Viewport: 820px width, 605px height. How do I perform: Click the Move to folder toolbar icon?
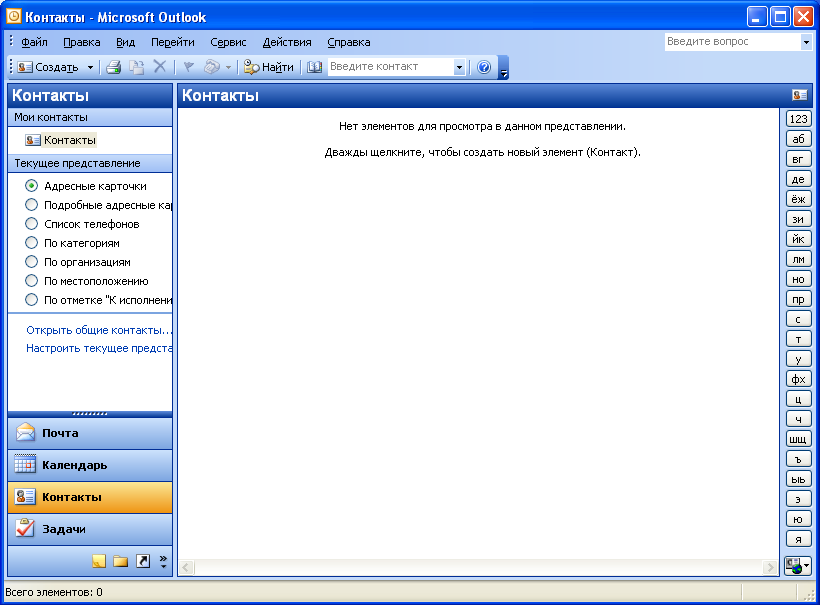pyautogui.click(x=137, y=67)
